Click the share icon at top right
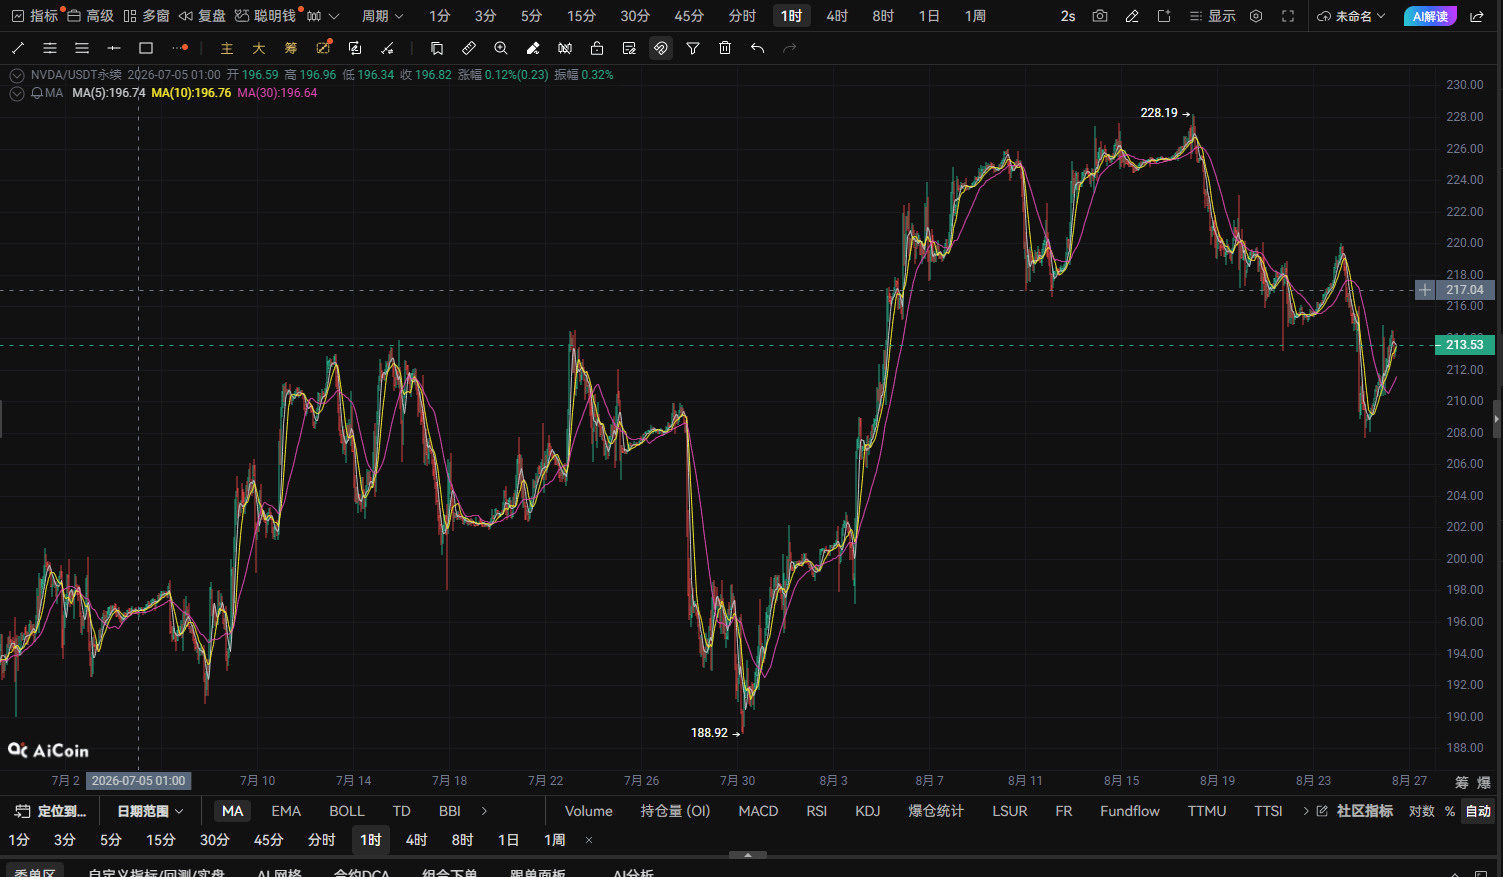 click(x=1477, y=16)
